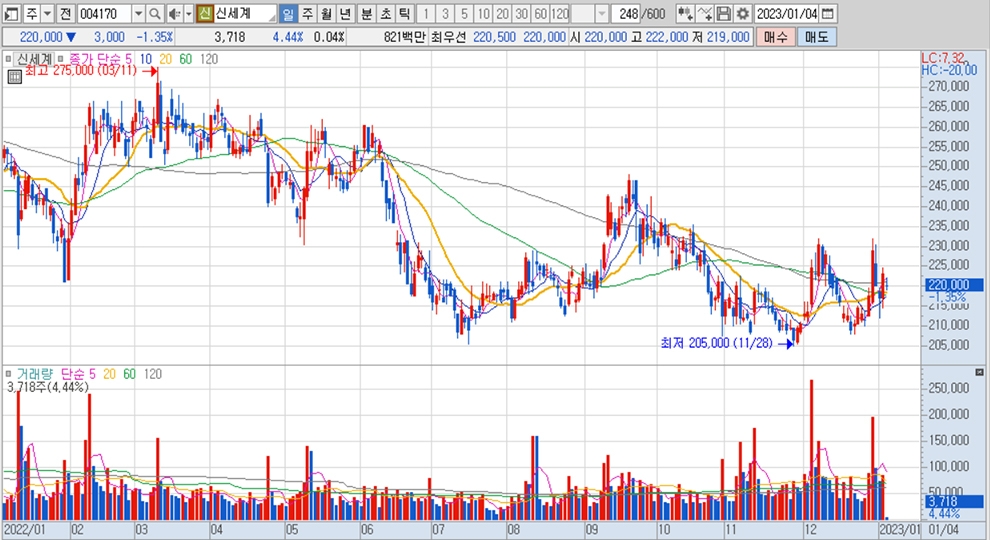
Task: Open the chart settings gear
Action: click(742, 14)
